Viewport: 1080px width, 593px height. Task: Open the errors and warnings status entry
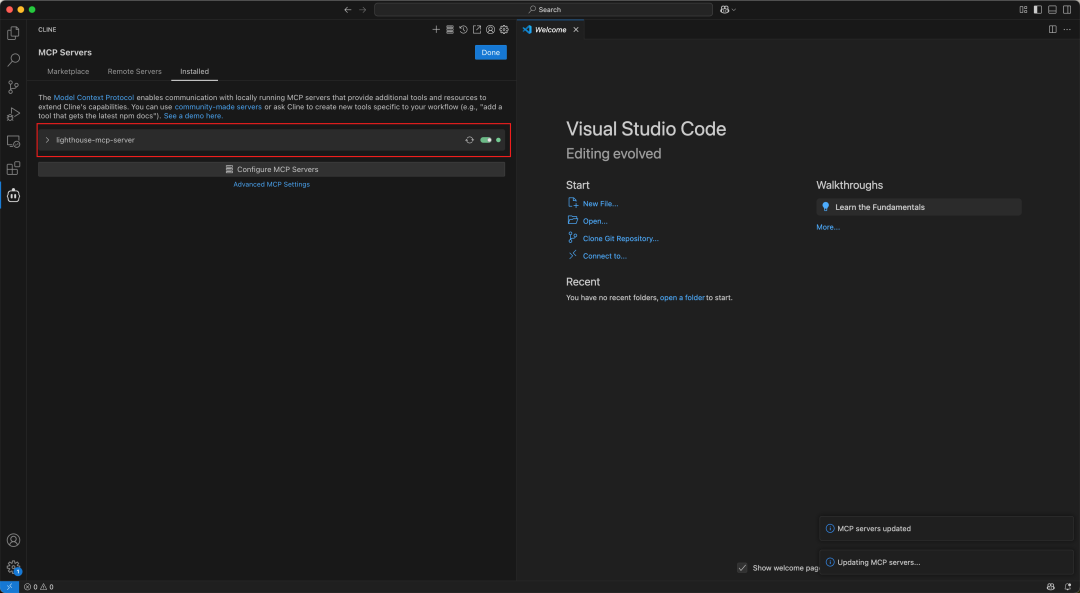[x=39, y=587]
